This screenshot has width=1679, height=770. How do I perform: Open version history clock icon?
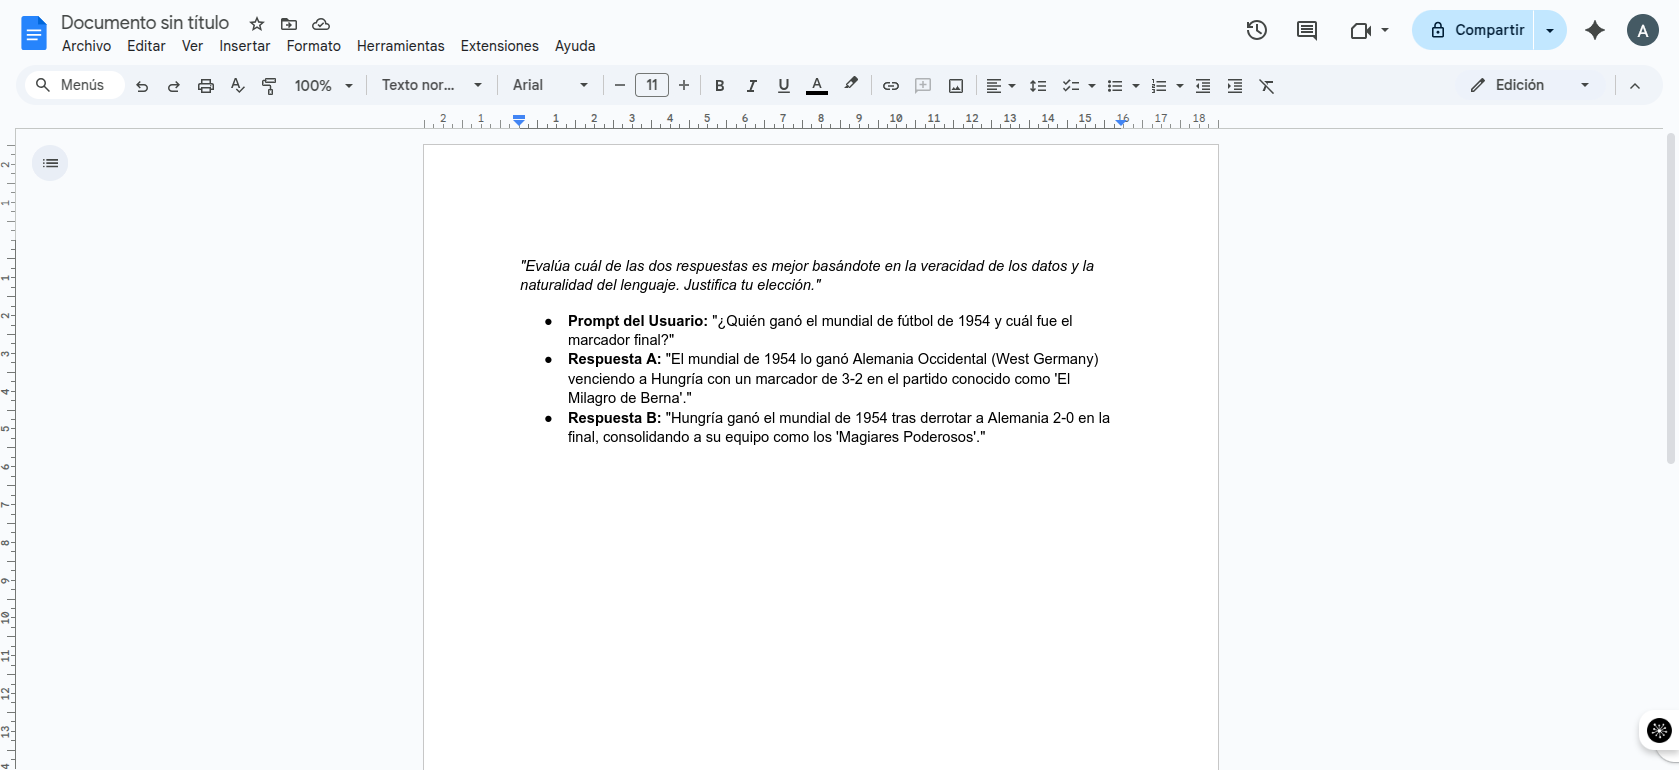tap(1257, 30)
